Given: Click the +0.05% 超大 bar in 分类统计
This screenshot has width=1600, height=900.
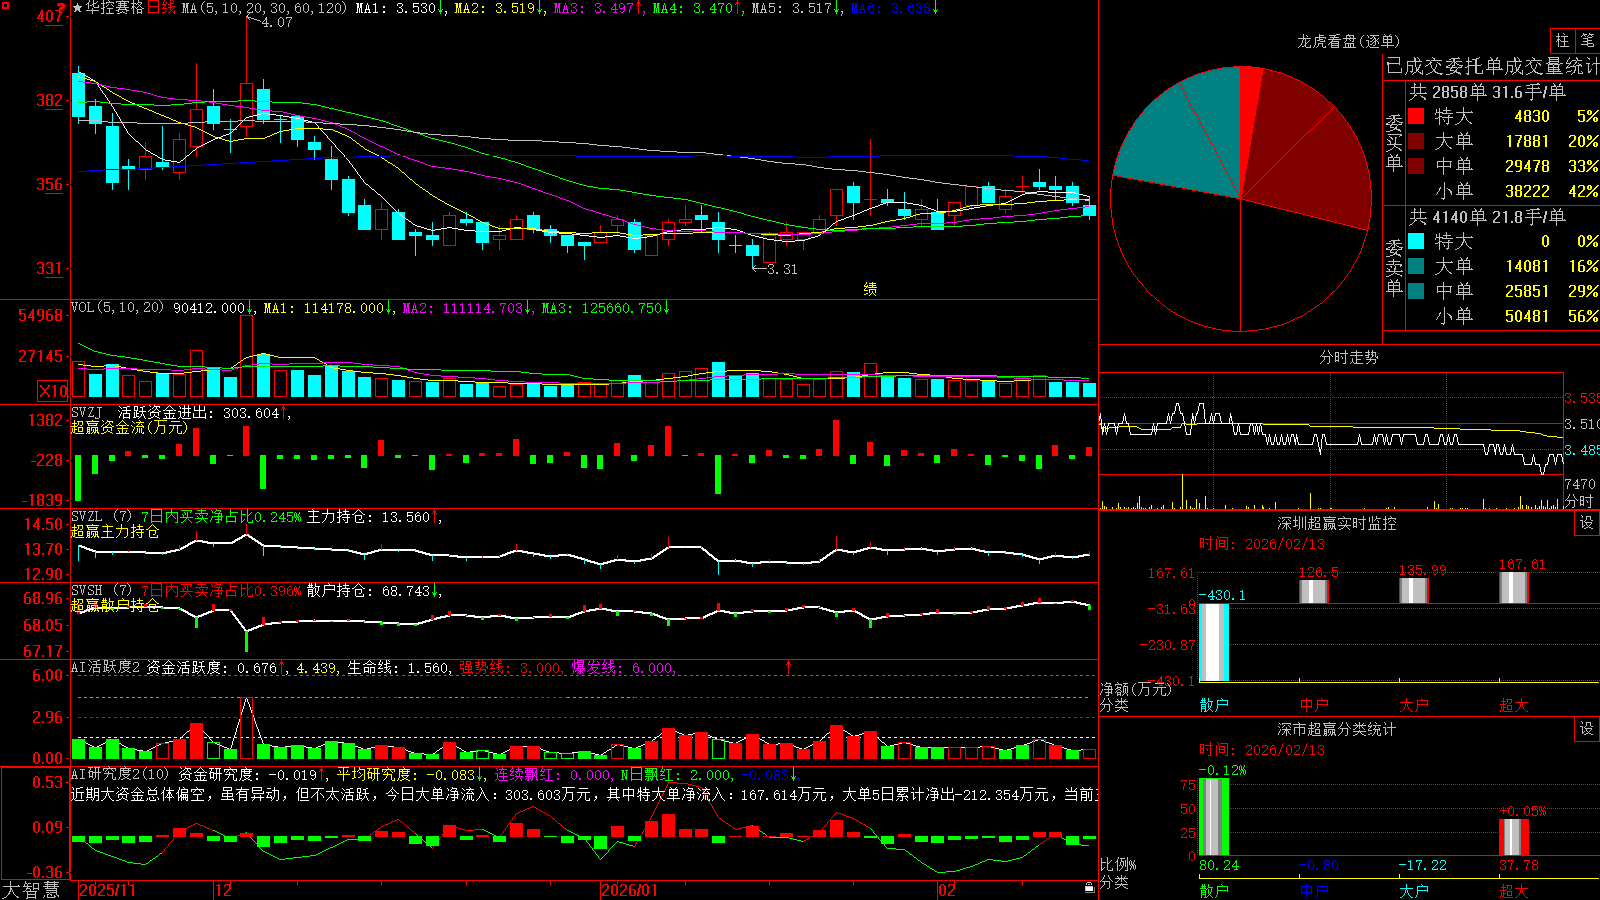Looking at the screenshot, I should (x=1514, y=837).
